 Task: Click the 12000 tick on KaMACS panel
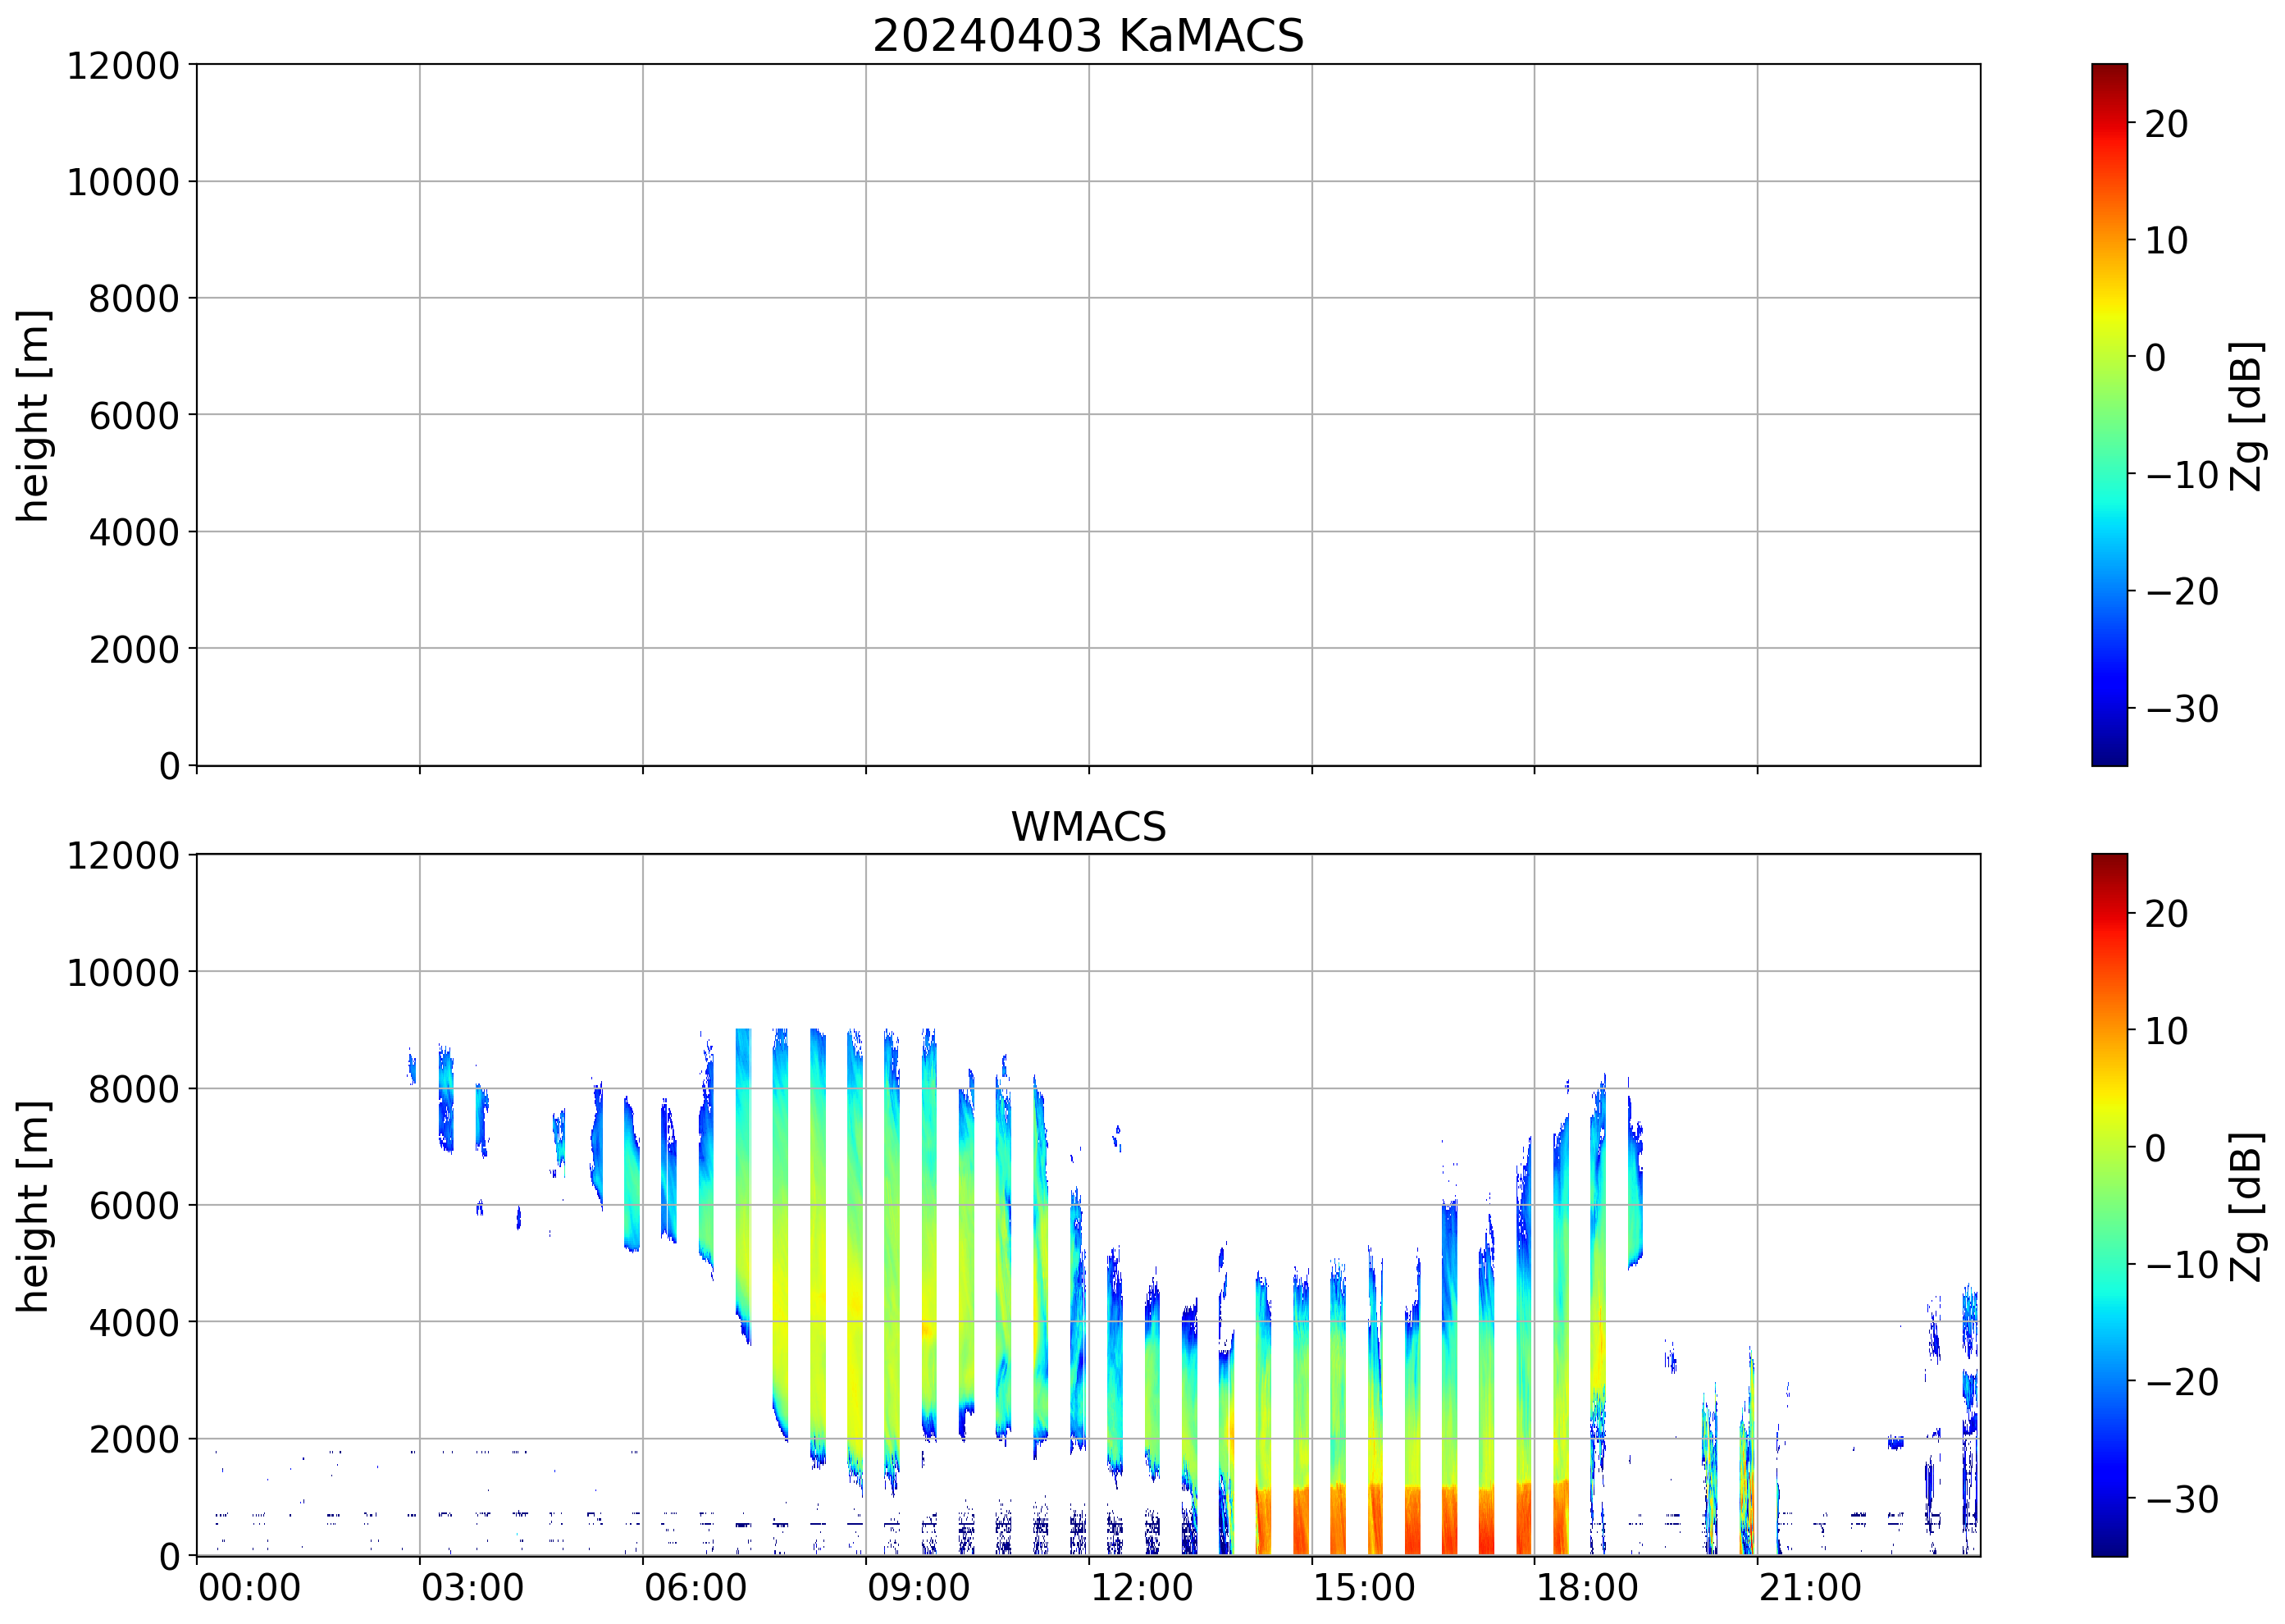(123, 66)
